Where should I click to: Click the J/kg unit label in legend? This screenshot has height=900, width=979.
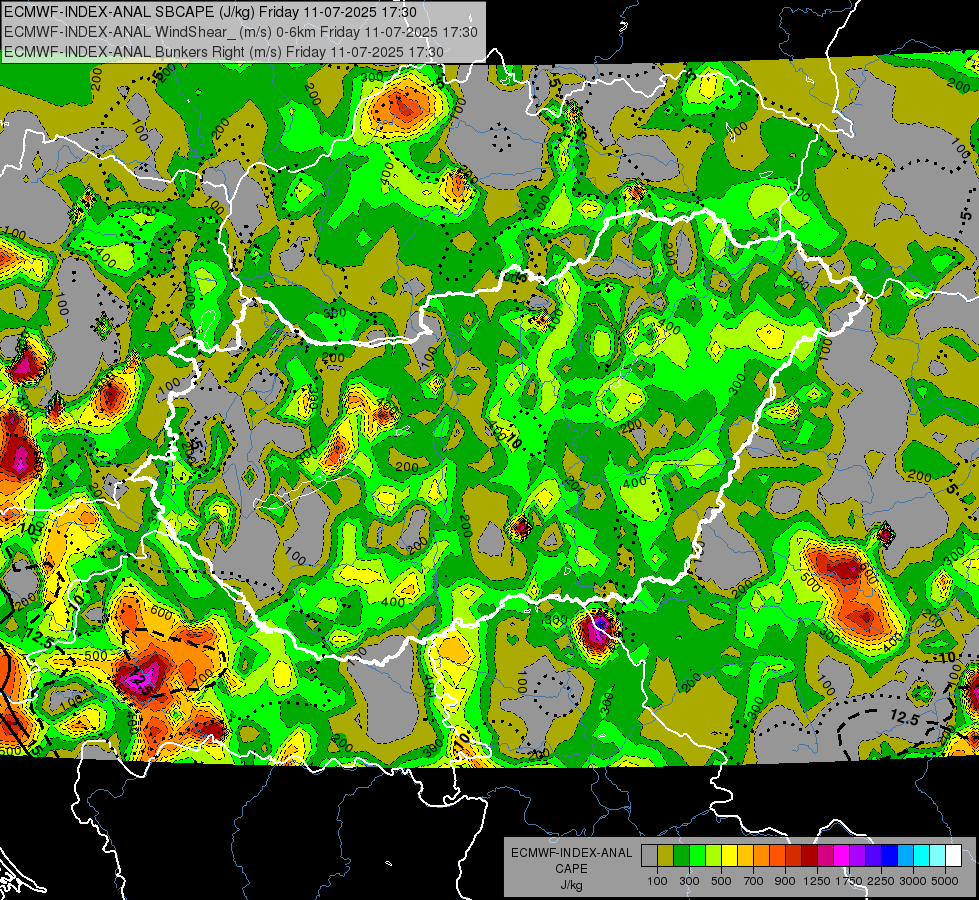[571, 885]
